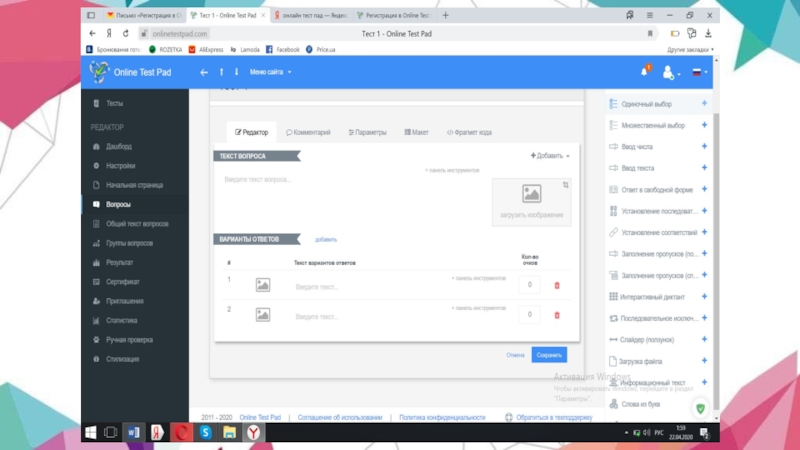
Task: Click the Отмена link
Action: point(515,355)
